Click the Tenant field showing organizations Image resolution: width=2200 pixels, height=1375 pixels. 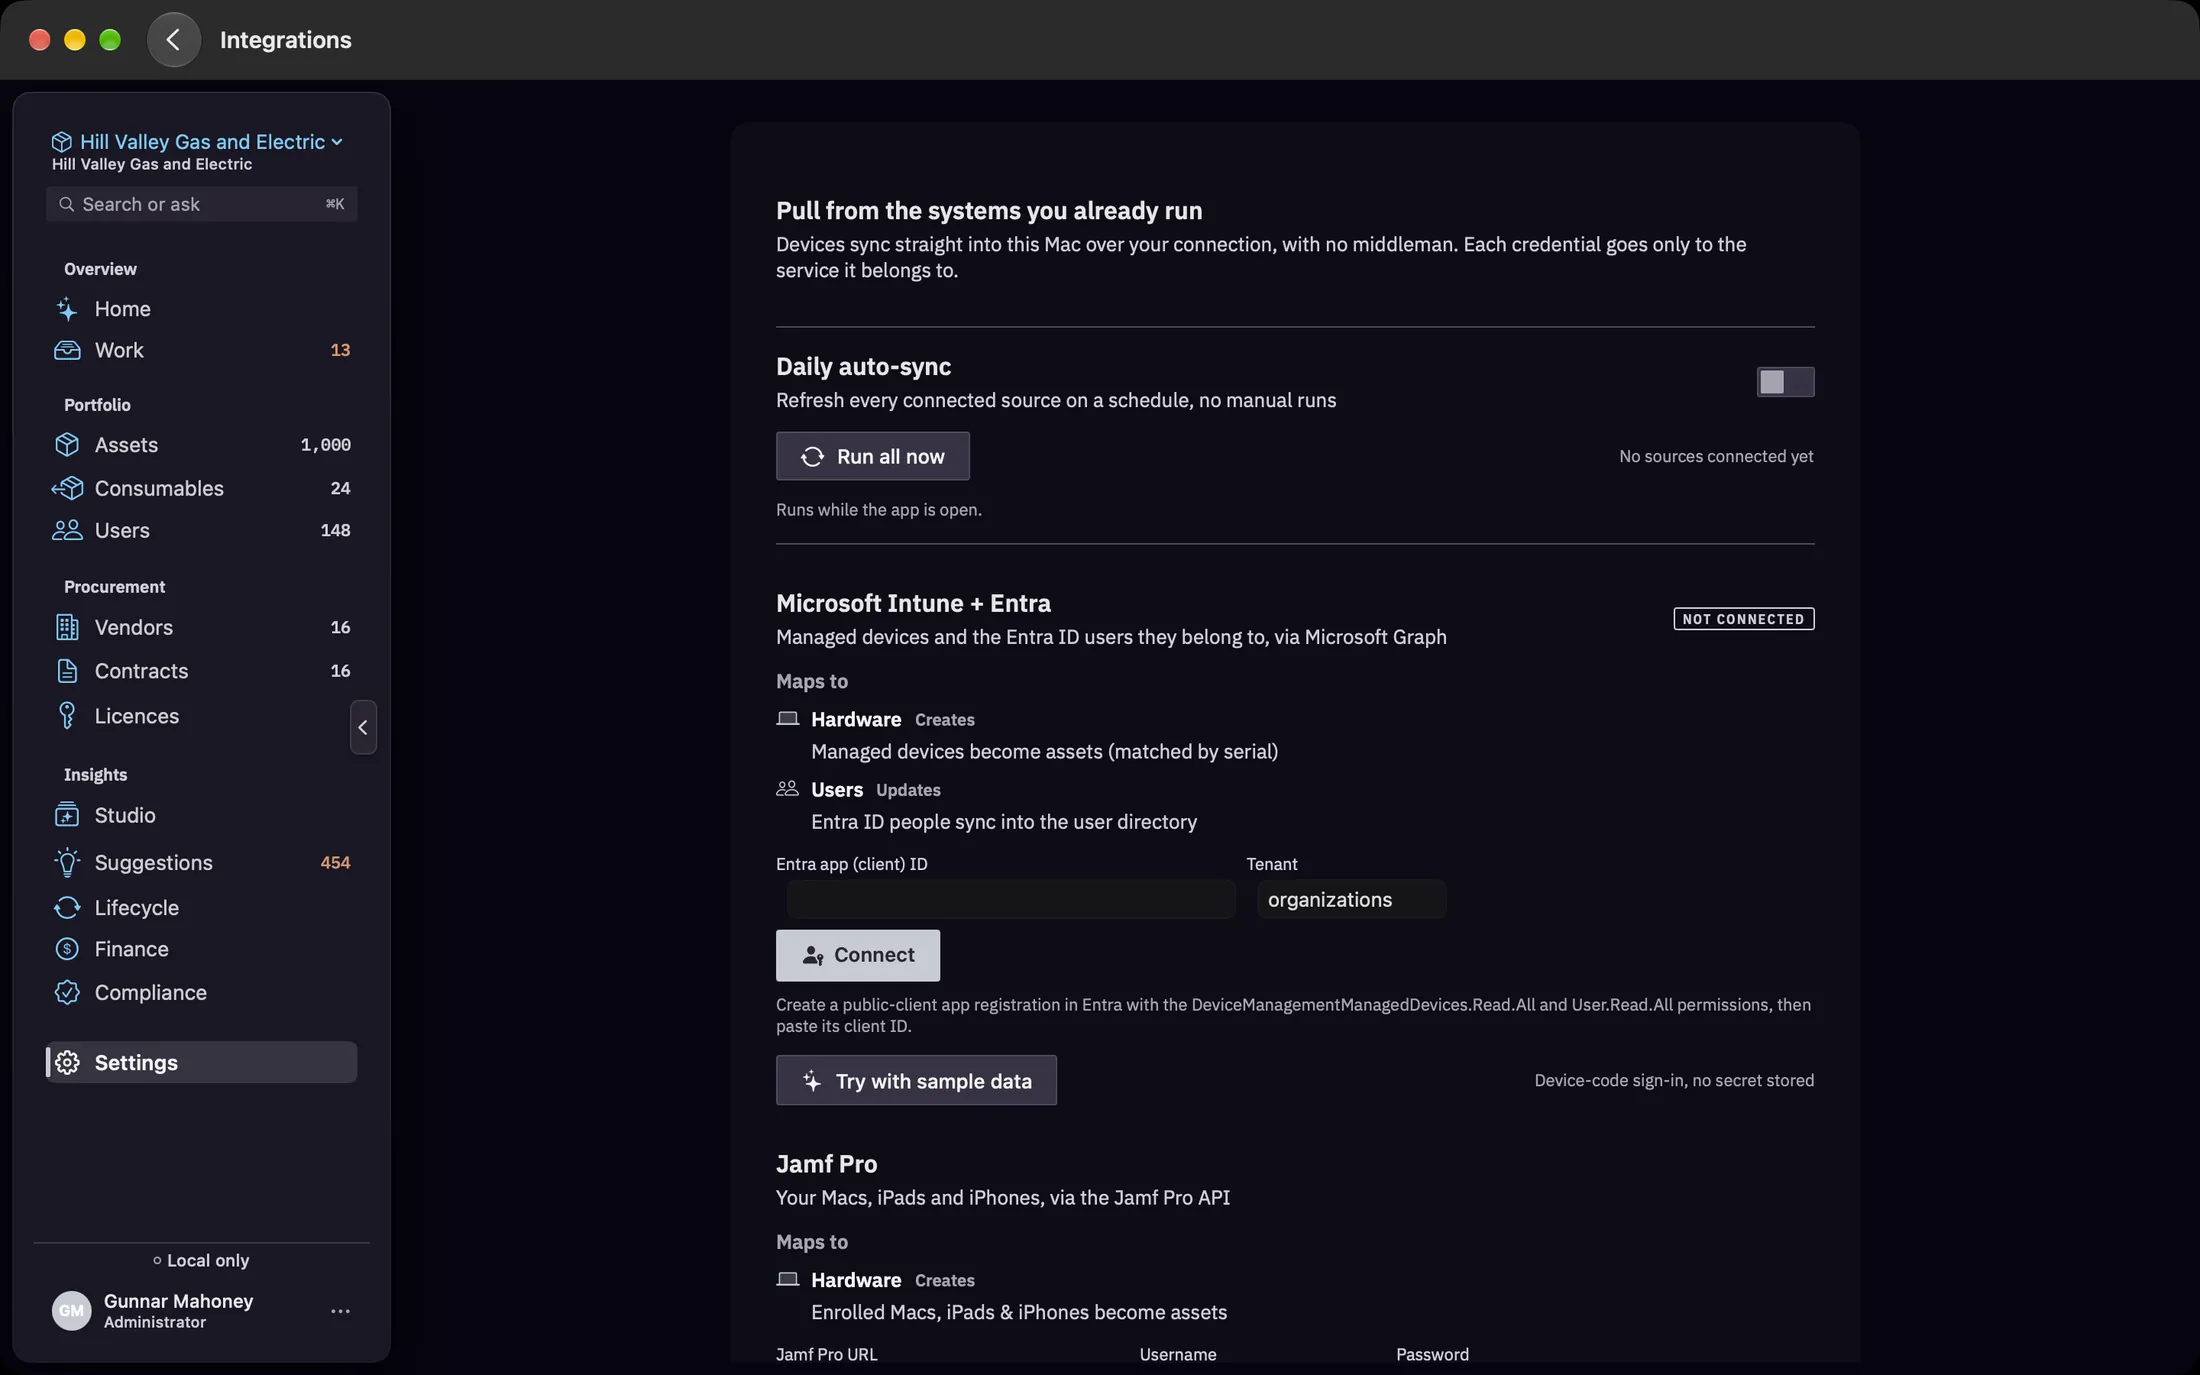point(1351,899)
